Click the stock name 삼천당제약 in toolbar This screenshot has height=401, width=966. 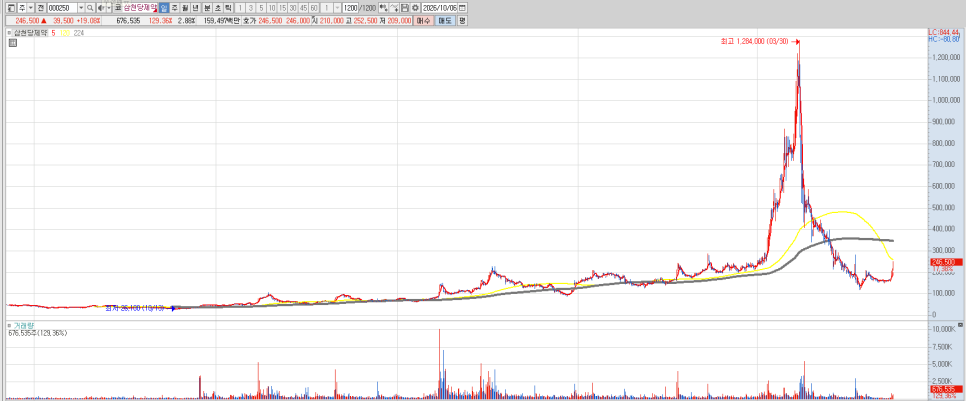click(140, 7)
